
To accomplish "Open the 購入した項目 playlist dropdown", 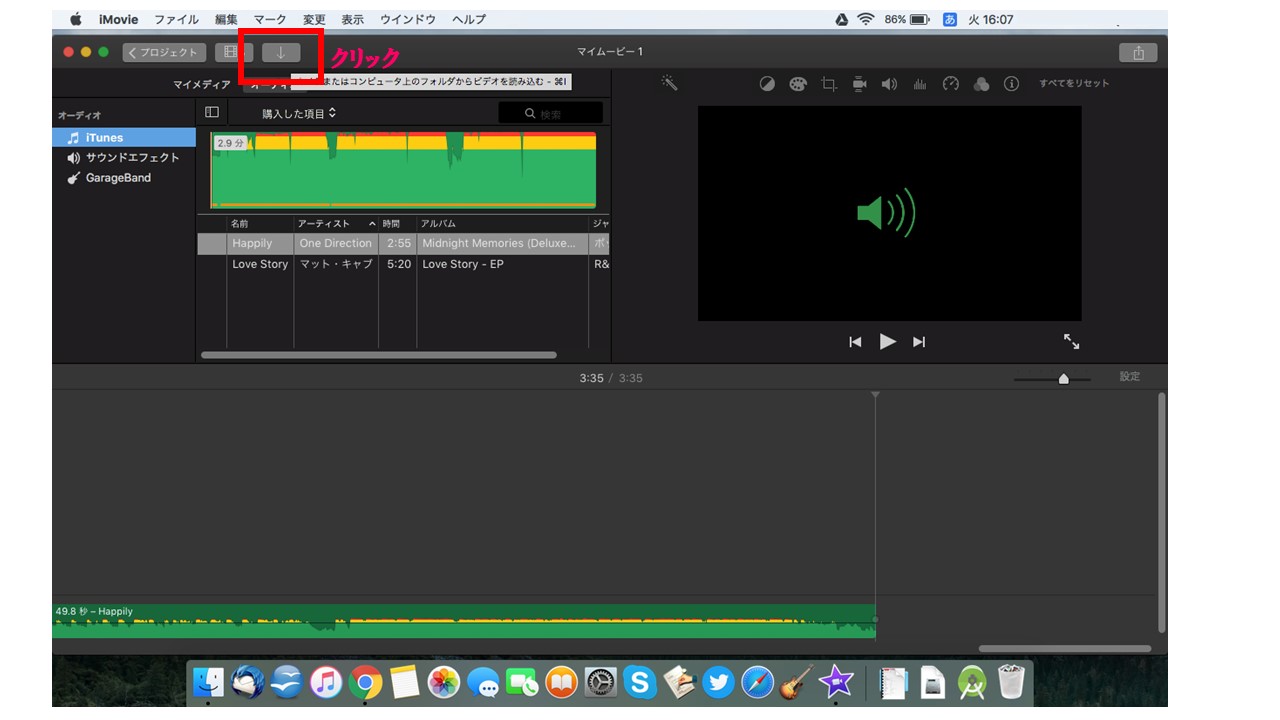I will coord(299,114).
